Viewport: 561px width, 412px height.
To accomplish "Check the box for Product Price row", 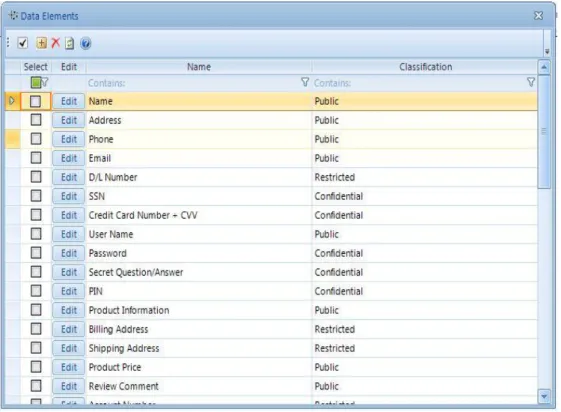I will pos(36,367).
